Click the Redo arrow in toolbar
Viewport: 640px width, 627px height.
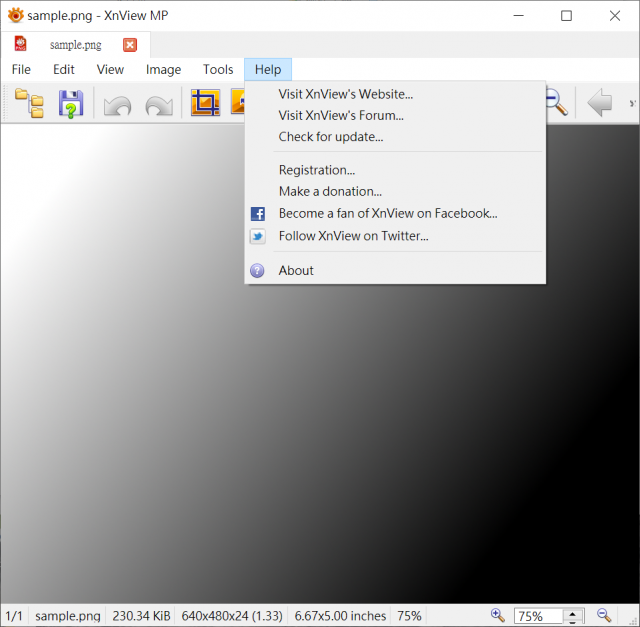pyautogui.click(x=159, y=105)
